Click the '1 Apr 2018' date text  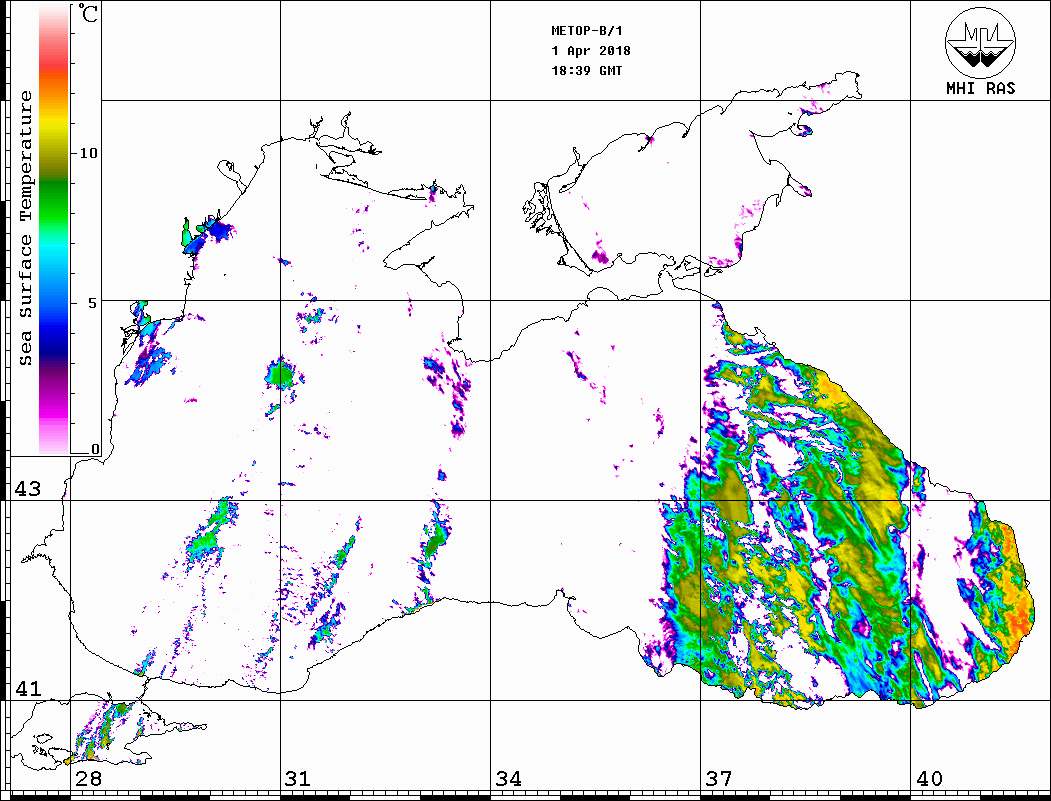pyautogui.click(x=591, y=51)
